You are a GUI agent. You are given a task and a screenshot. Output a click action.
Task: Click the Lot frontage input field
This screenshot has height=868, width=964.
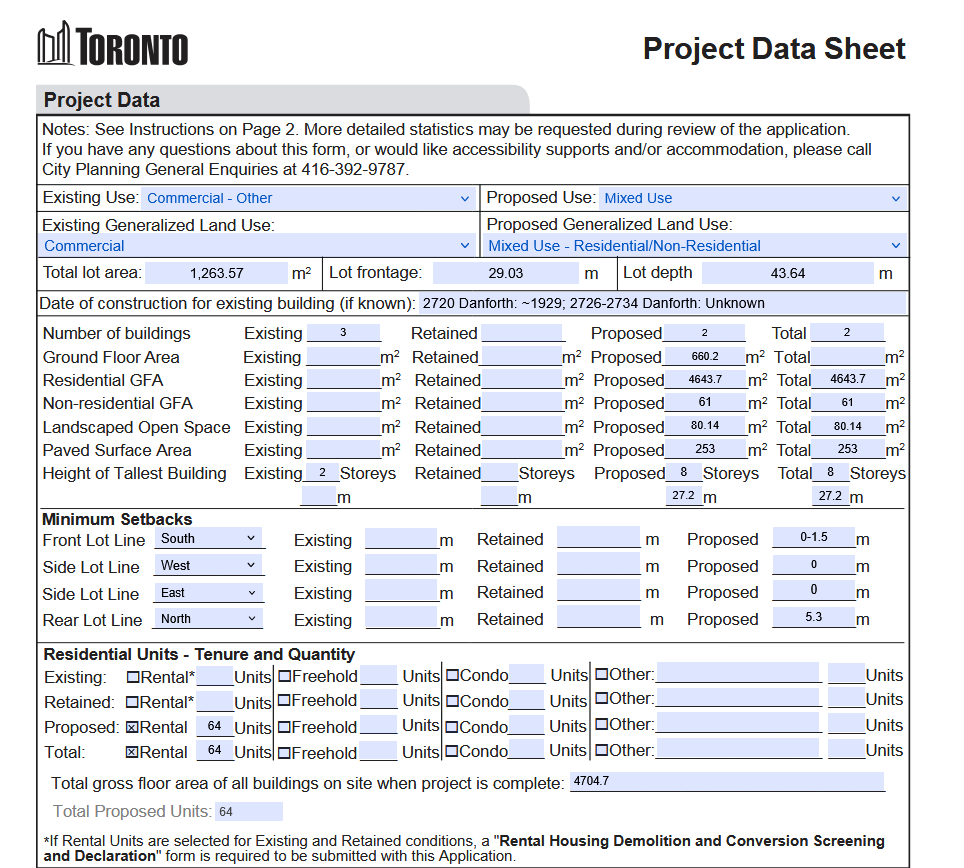click(x=505, y=273)
